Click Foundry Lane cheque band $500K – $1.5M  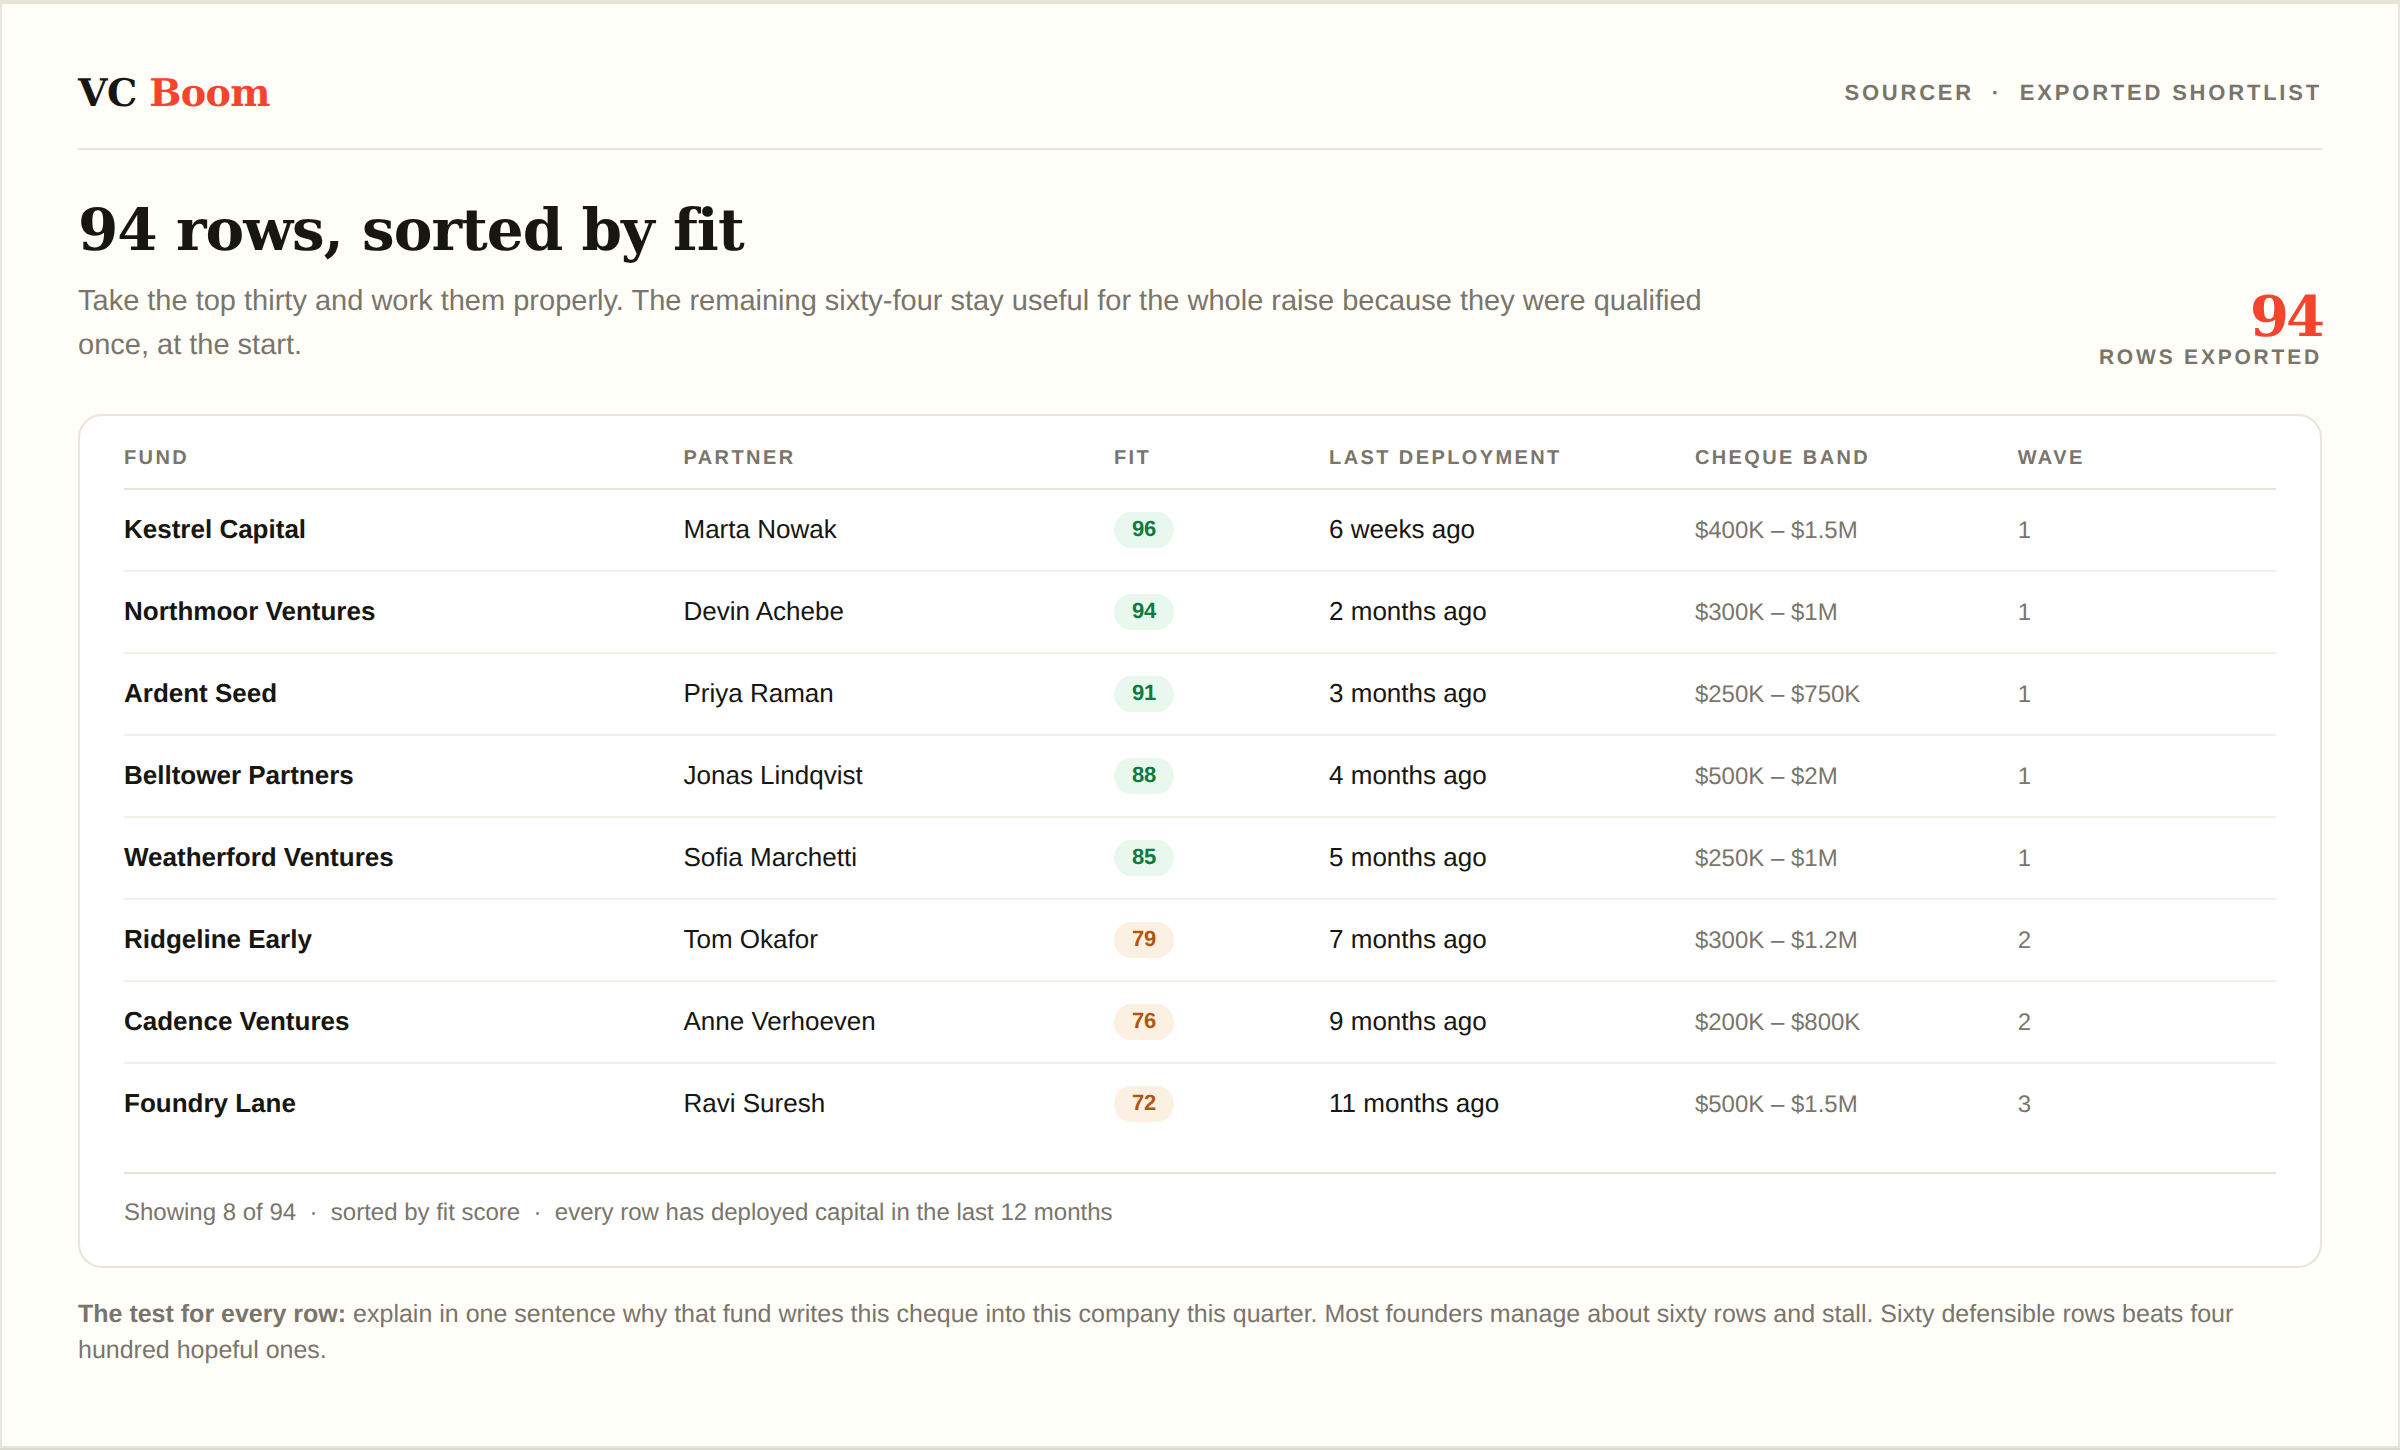coord(1775,1104)
